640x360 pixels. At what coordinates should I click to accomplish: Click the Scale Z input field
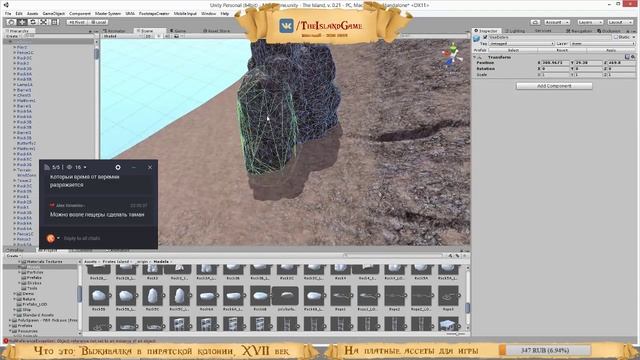(x=621, y=75)
